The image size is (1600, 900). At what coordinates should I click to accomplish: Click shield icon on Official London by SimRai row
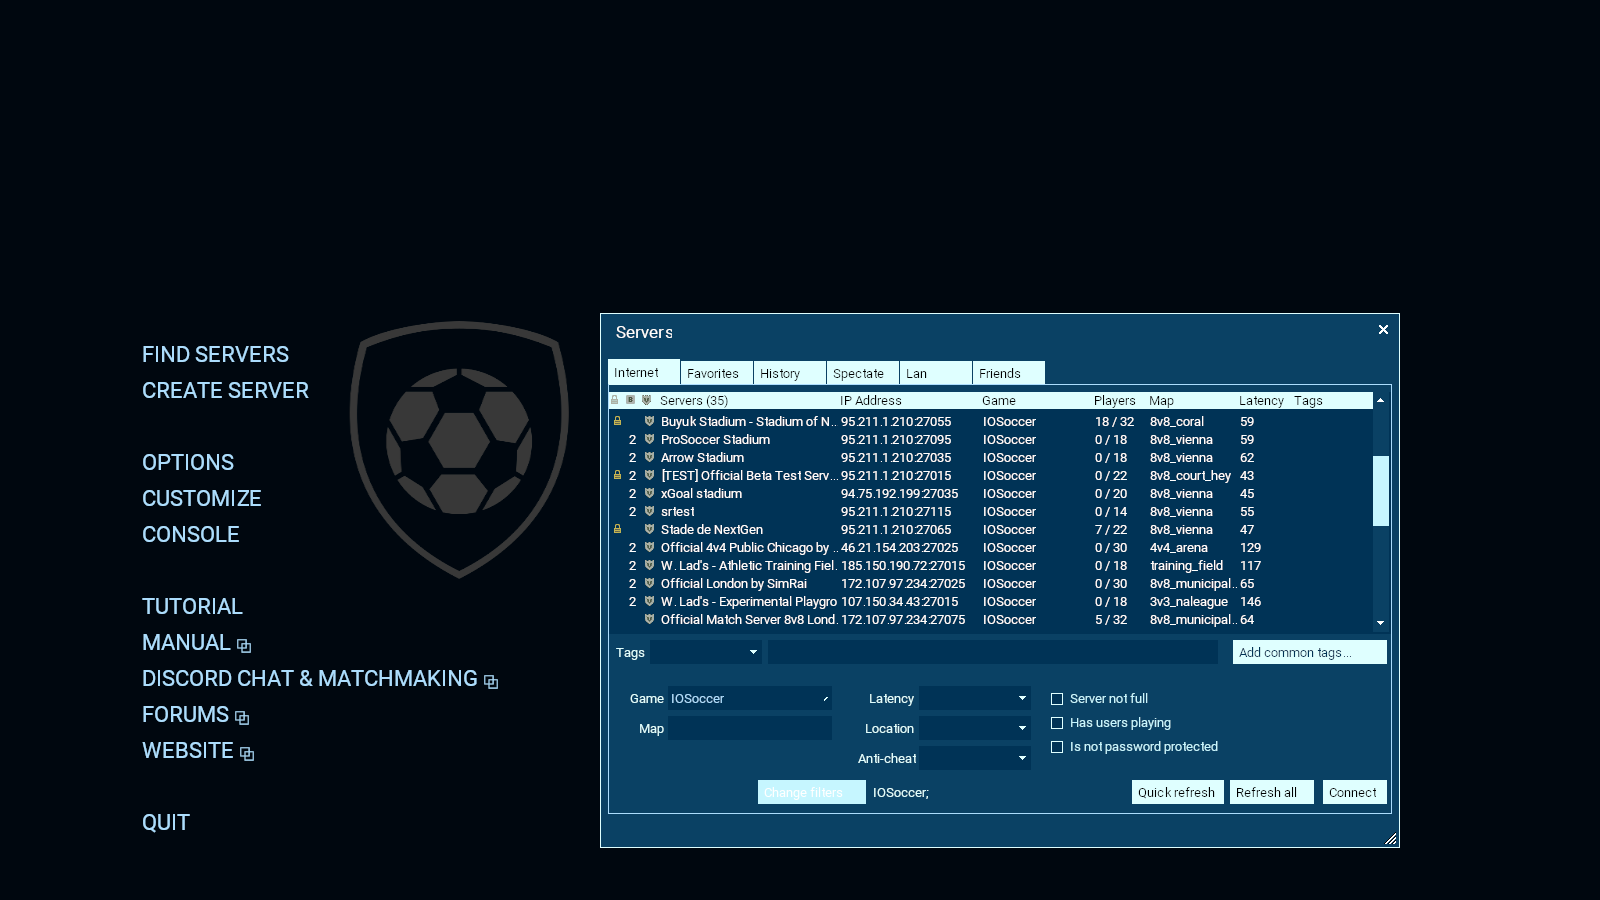tap(649, 583)
